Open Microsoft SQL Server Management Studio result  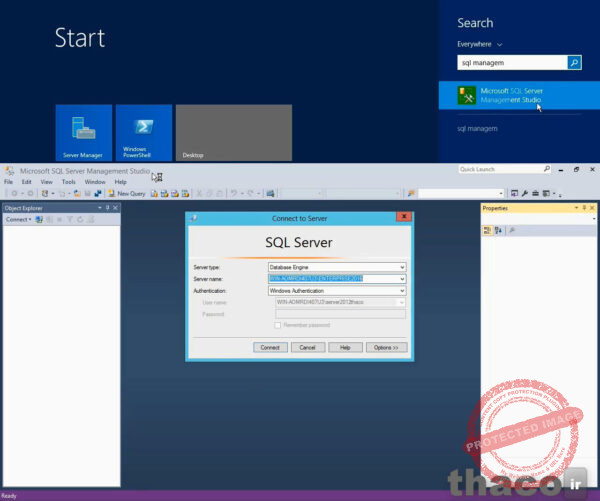pos(513,96)
